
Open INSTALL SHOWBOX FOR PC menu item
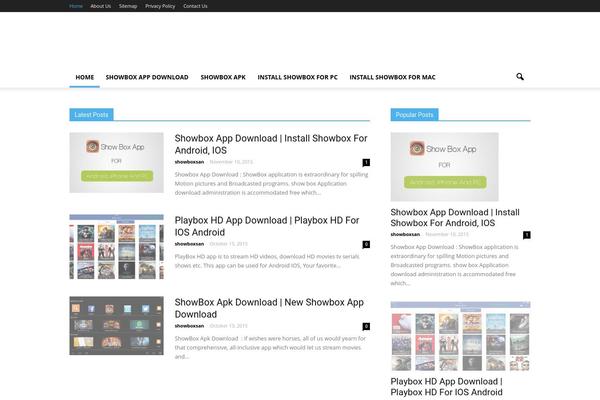click(x=297, y=77)
